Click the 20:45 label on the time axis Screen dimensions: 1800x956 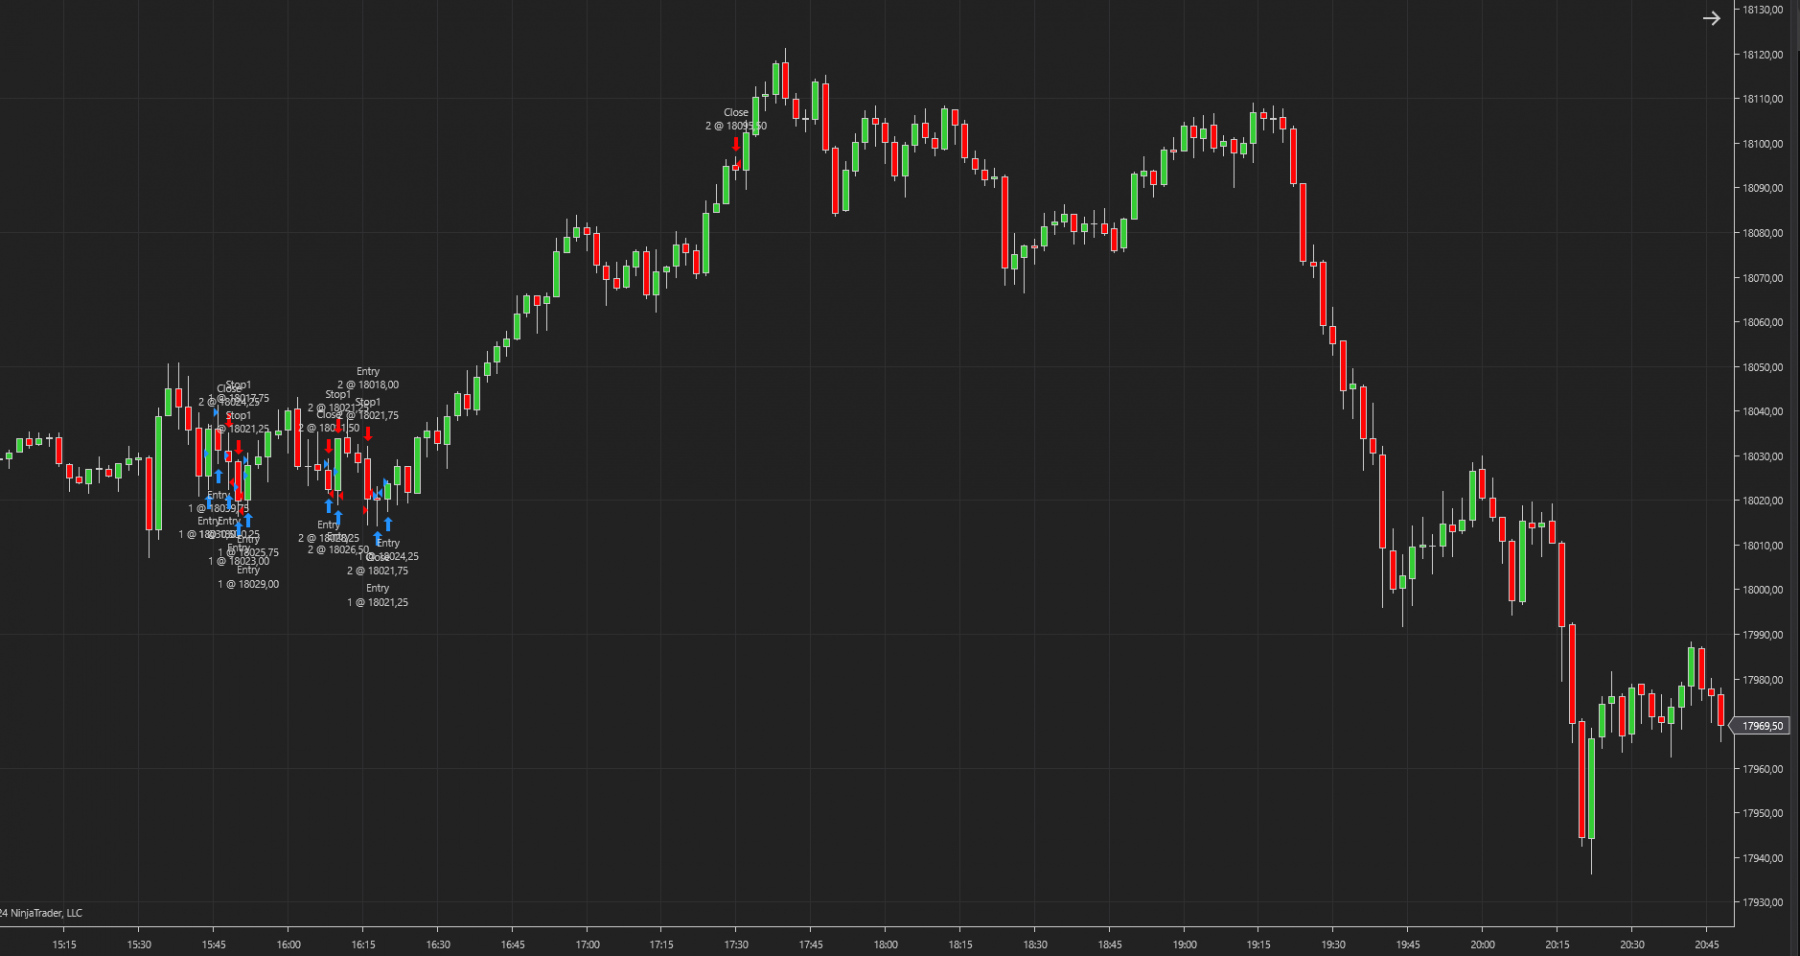coord(1706,944)
